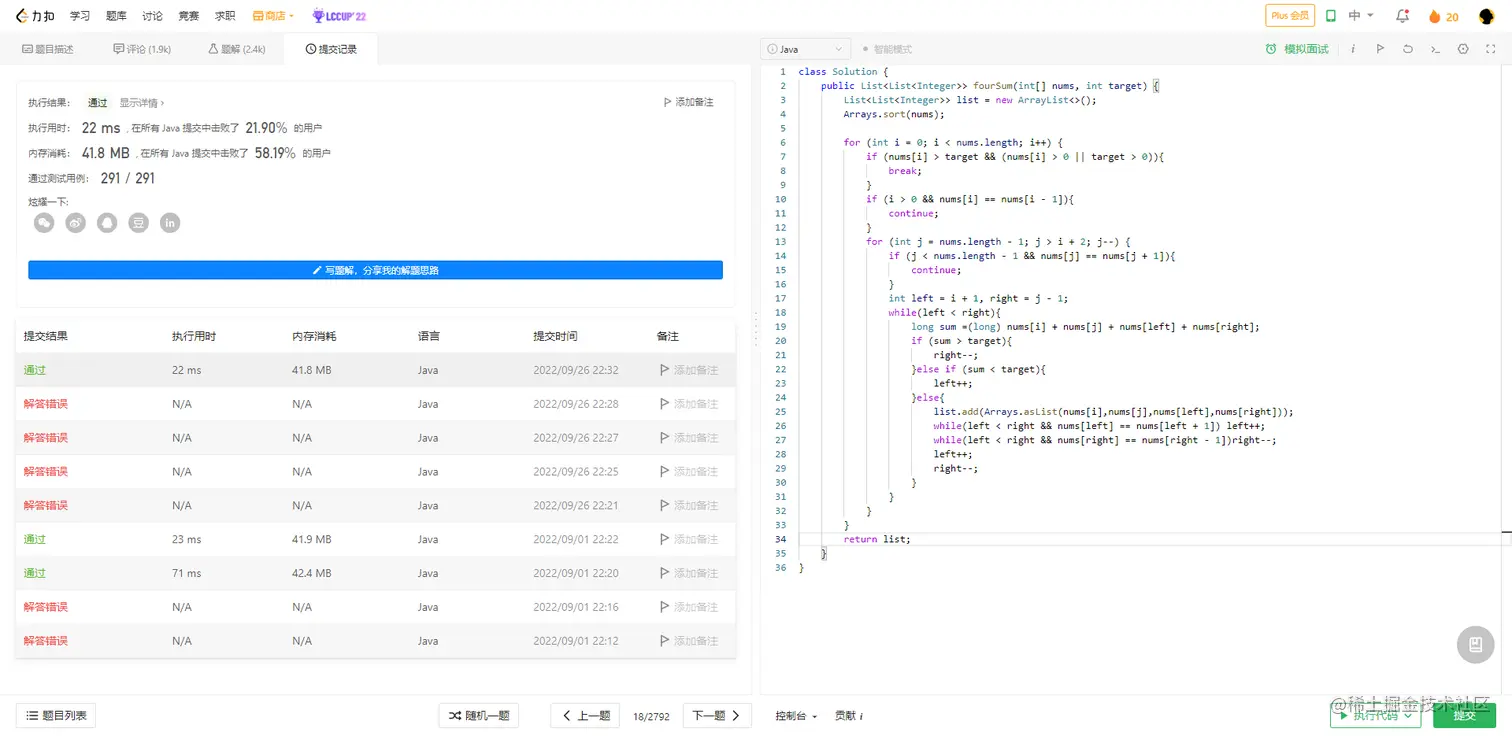This screenshot has width=1512, height=736.
Task: Click the LeetCode 力扣 logo
Action: point(36,16)
